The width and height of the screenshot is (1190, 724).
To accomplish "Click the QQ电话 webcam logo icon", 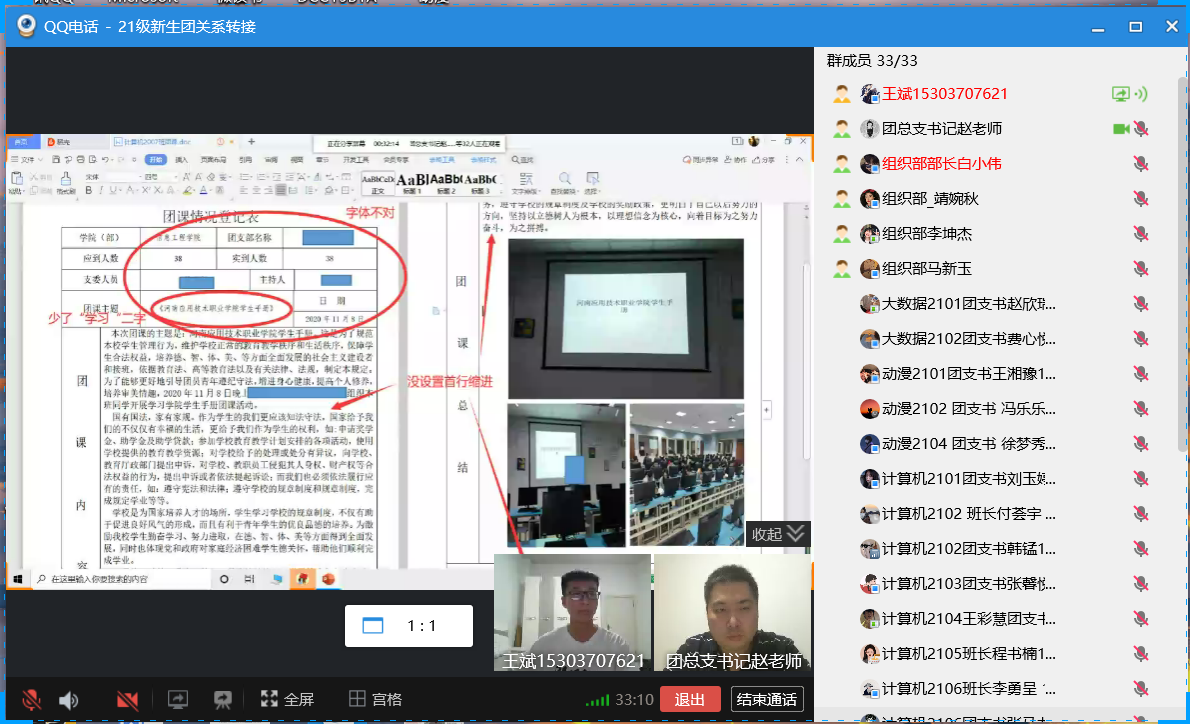I will point(22,27).
